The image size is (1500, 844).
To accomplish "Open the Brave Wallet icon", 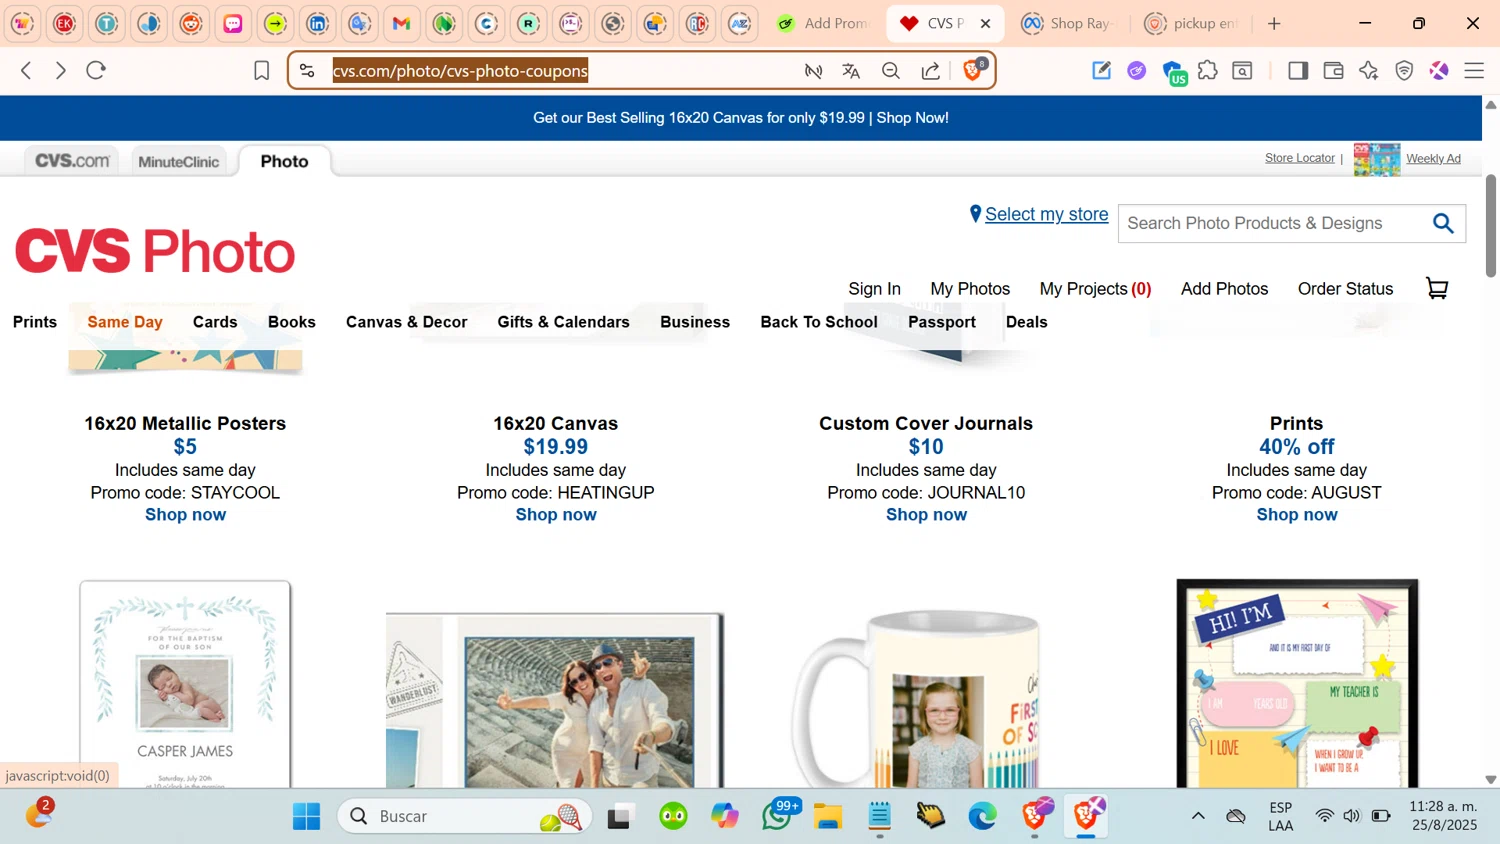I will pyautogui.click(x=1333, y=71).
